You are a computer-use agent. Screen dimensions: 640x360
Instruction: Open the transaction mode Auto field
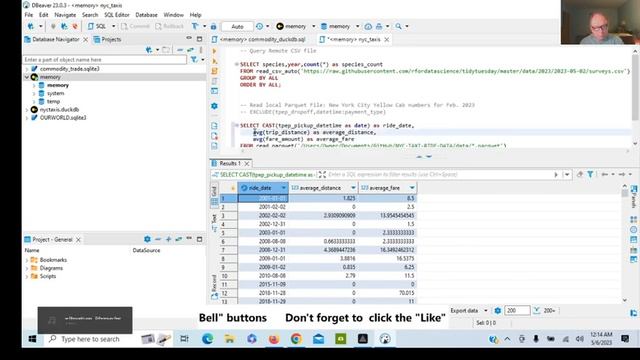tap(237, 26)
